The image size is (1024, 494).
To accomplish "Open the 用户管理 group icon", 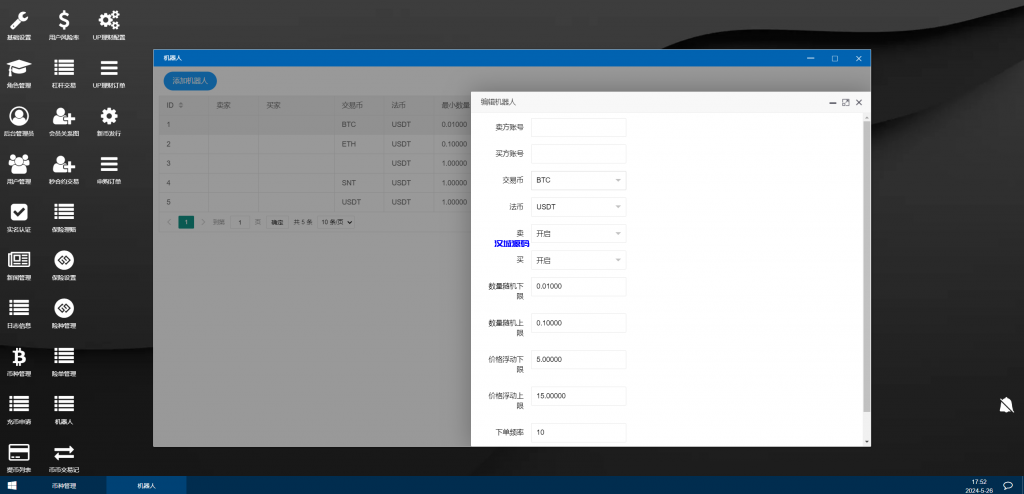I will [x=19, y=163].
